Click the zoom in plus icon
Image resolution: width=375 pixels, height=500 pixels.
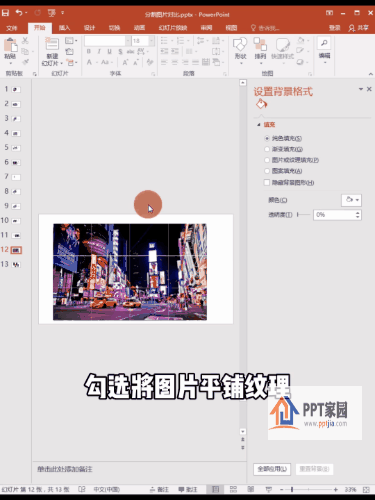[x=335, y=489]
